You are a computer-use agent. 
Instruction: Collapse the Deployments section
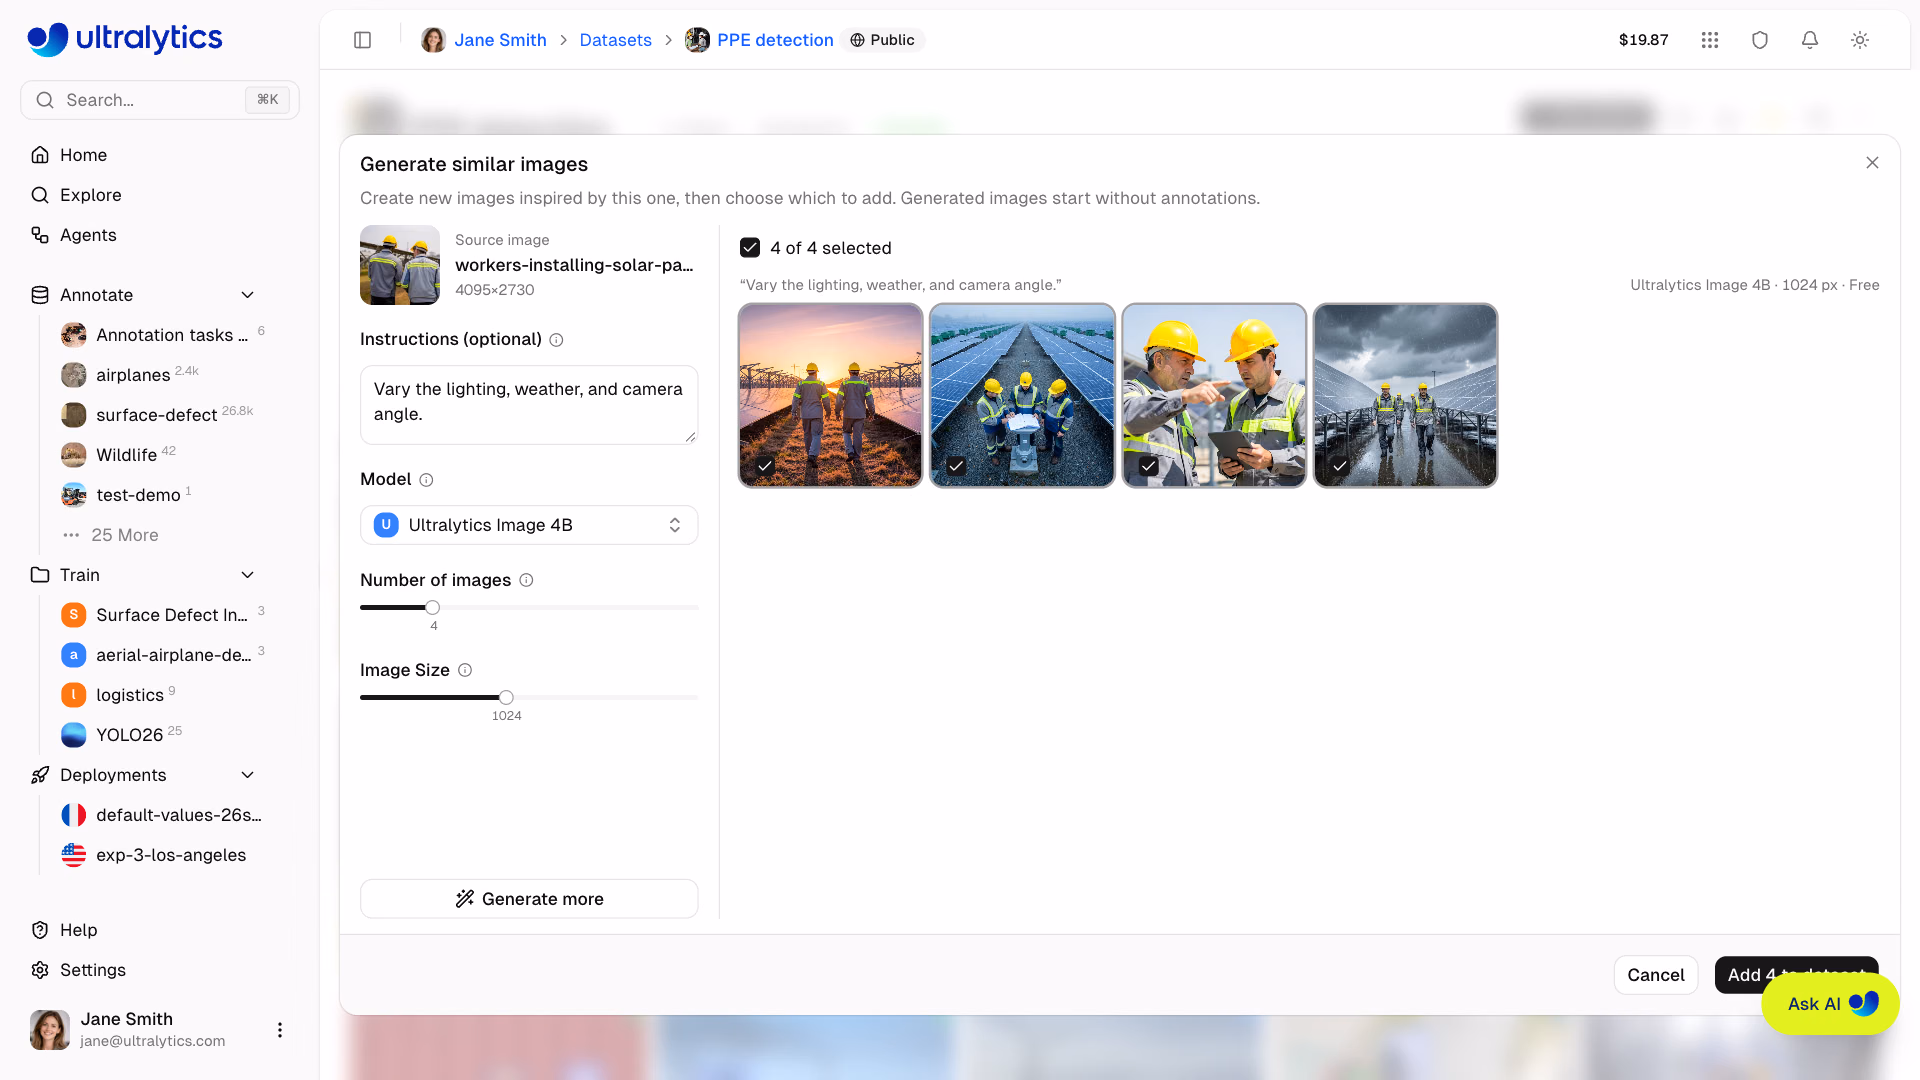coord(248,775)
